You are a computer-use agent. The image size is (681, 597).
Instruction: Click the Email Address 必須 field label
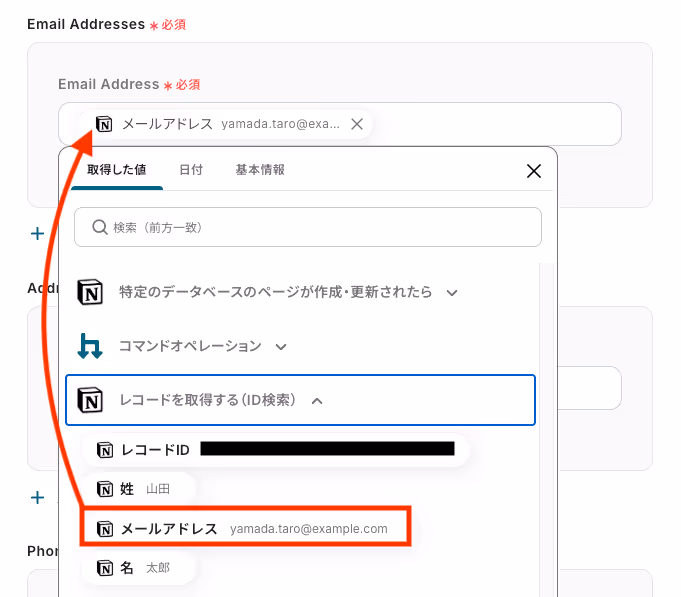(129, 84)
